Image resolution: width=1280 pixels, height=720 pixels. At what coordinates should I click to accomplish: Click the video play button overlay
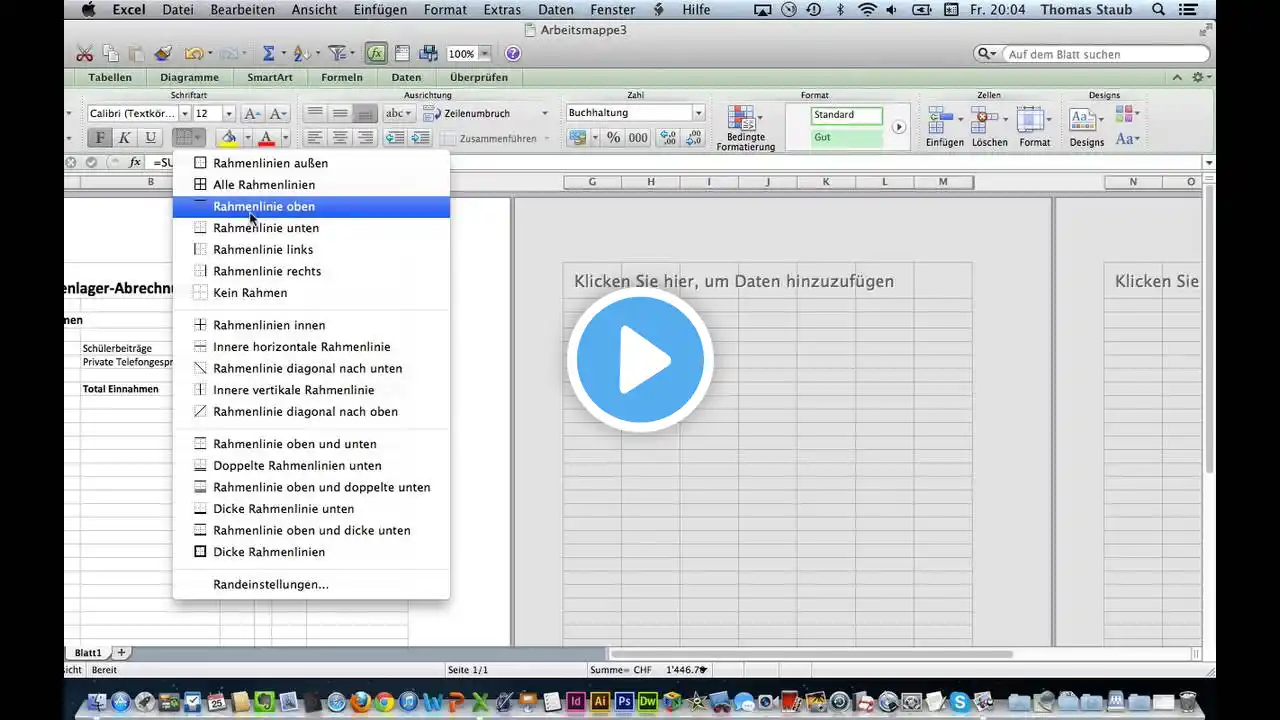(x=640, y=360)
